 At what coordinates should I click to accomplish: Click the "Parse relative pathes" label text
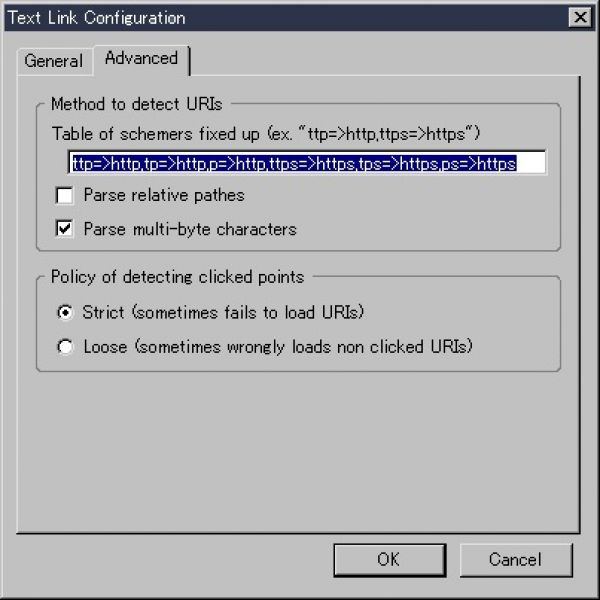click(164, 196)
